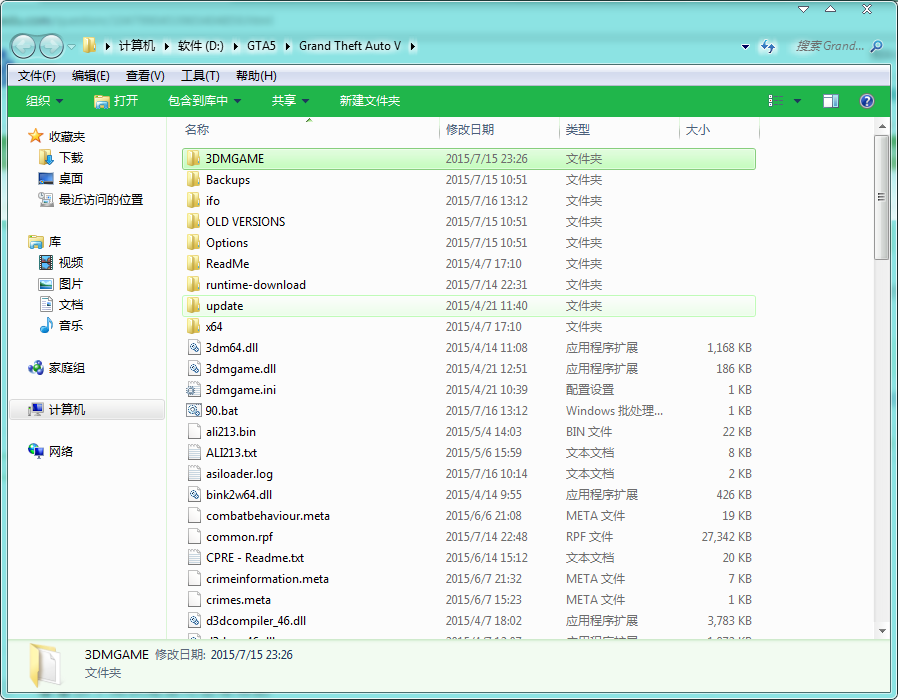Open the 工具(T) menu
This screenshot has height=700, width=898.
pyautogui.click(x=200, y=76)
